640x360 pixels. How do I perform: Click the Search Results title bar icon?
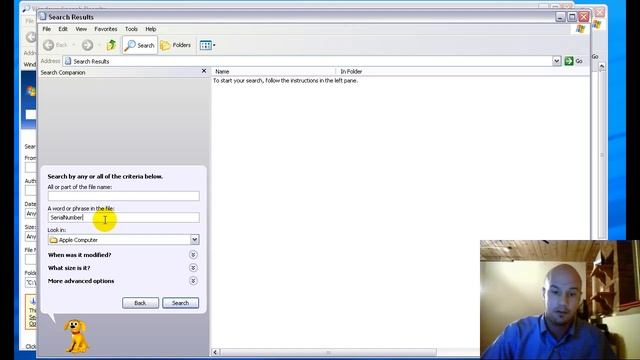tap(43, 17)
